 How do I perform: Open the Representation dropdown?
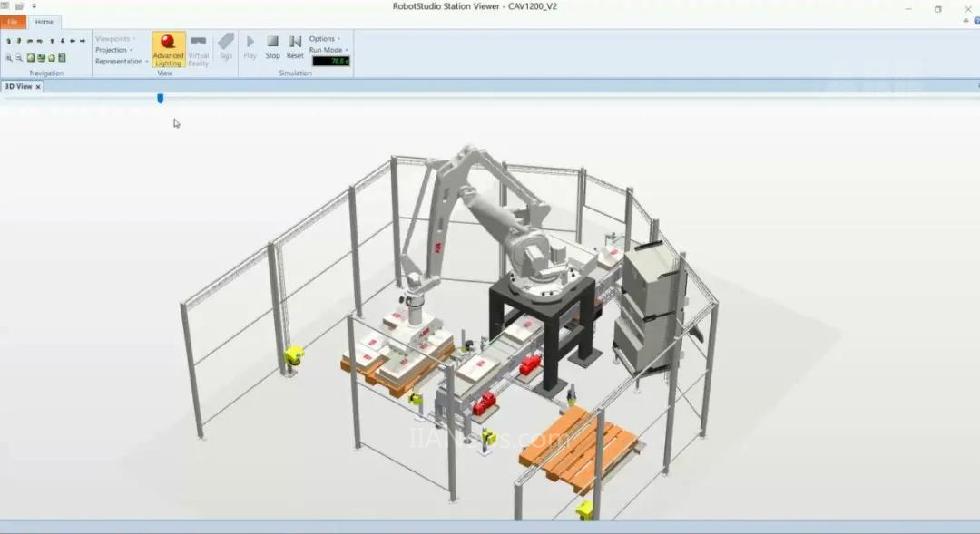(x=121, y=61)
